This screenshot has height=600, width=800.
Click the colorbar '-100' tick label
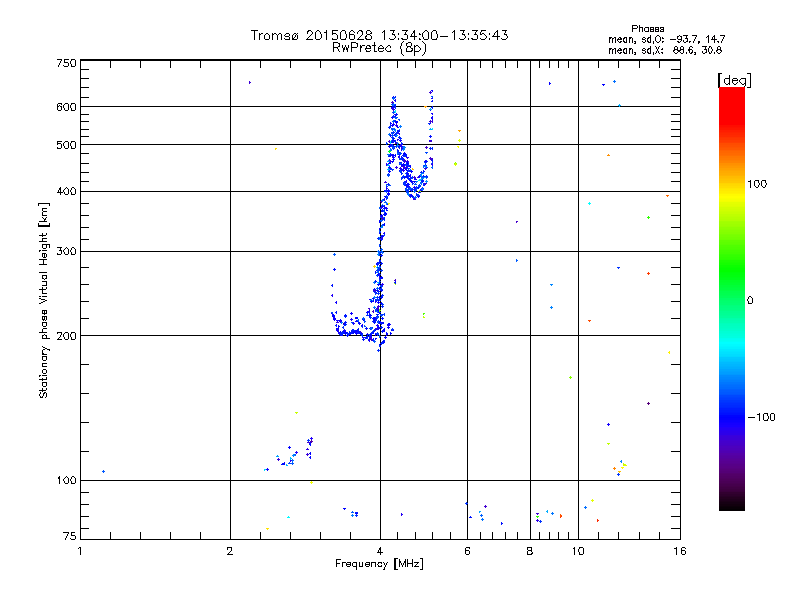pyautogui.click(x=761, y=417)
